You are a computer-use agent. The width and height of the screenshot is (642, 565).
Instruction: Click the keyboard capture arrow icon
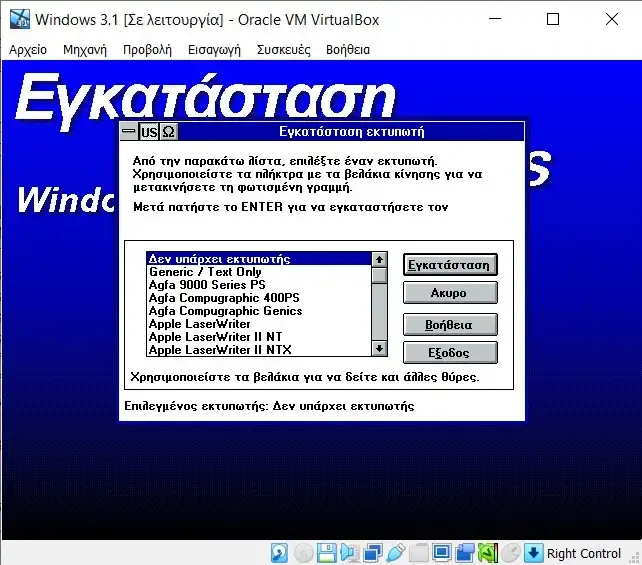[x=533, y=553]
